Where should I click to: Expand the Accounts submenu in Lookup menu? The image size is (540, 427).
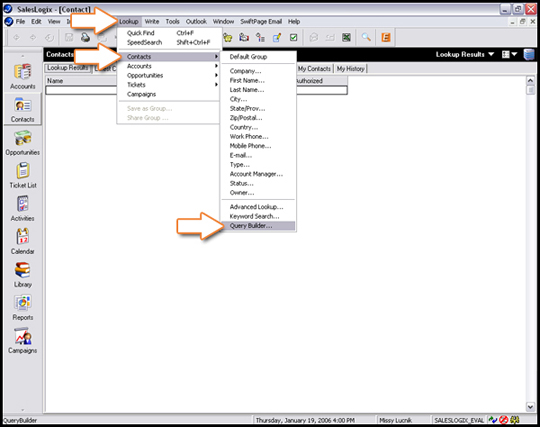coord(169,66)
